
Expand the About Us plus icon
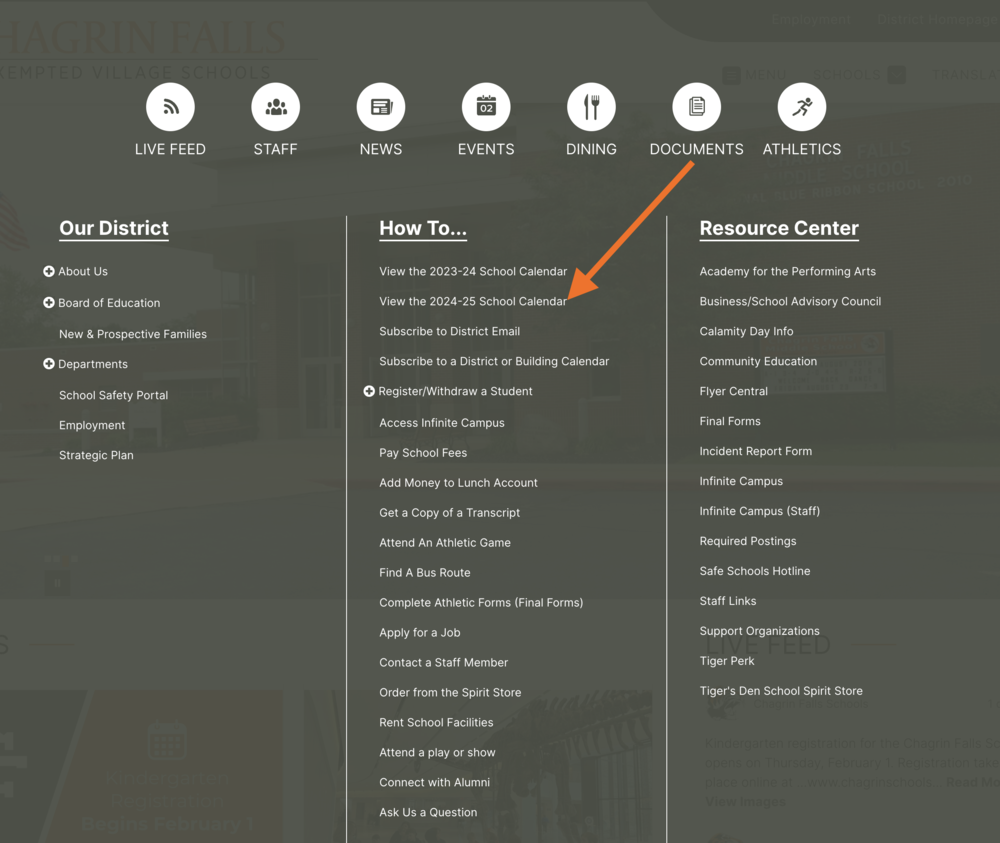[49, 272]
